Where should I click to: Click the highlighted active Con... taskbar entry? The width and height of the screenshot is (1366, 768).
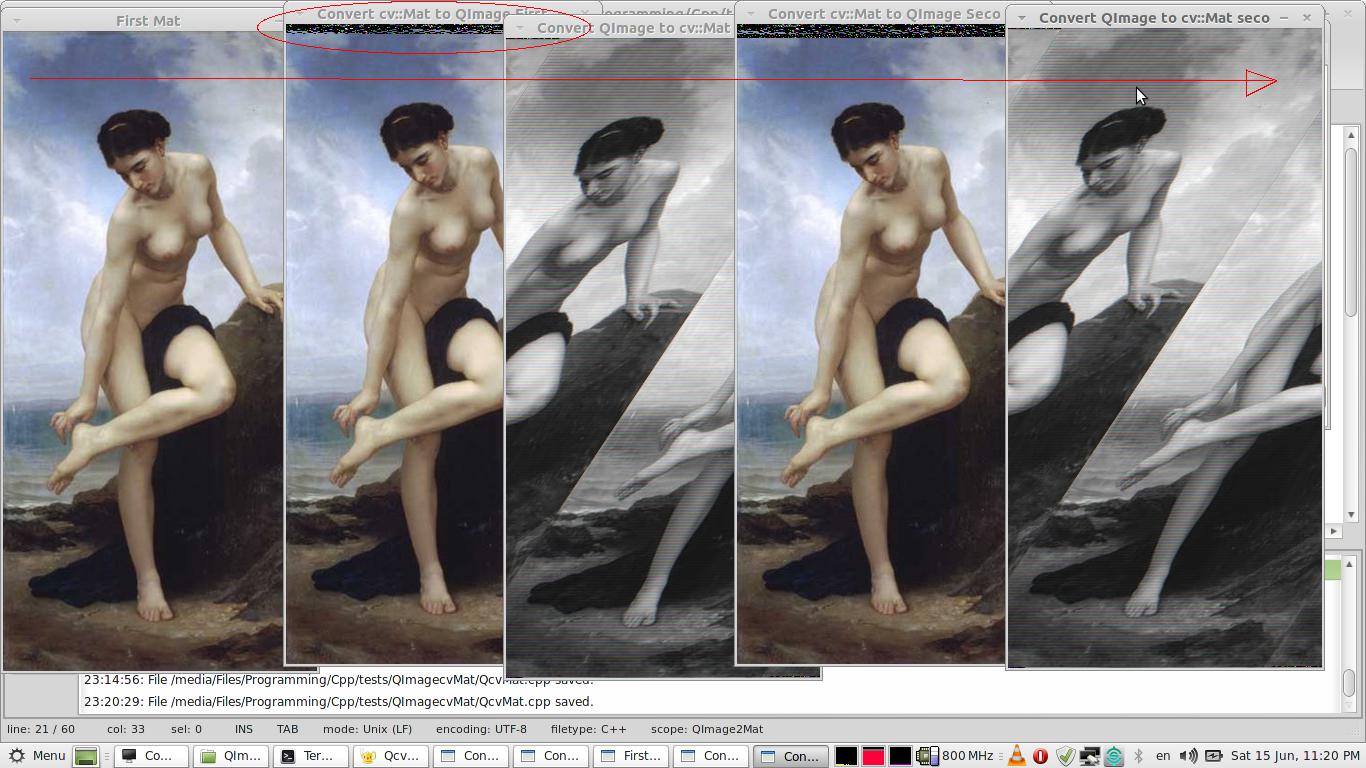click(791, 756)
